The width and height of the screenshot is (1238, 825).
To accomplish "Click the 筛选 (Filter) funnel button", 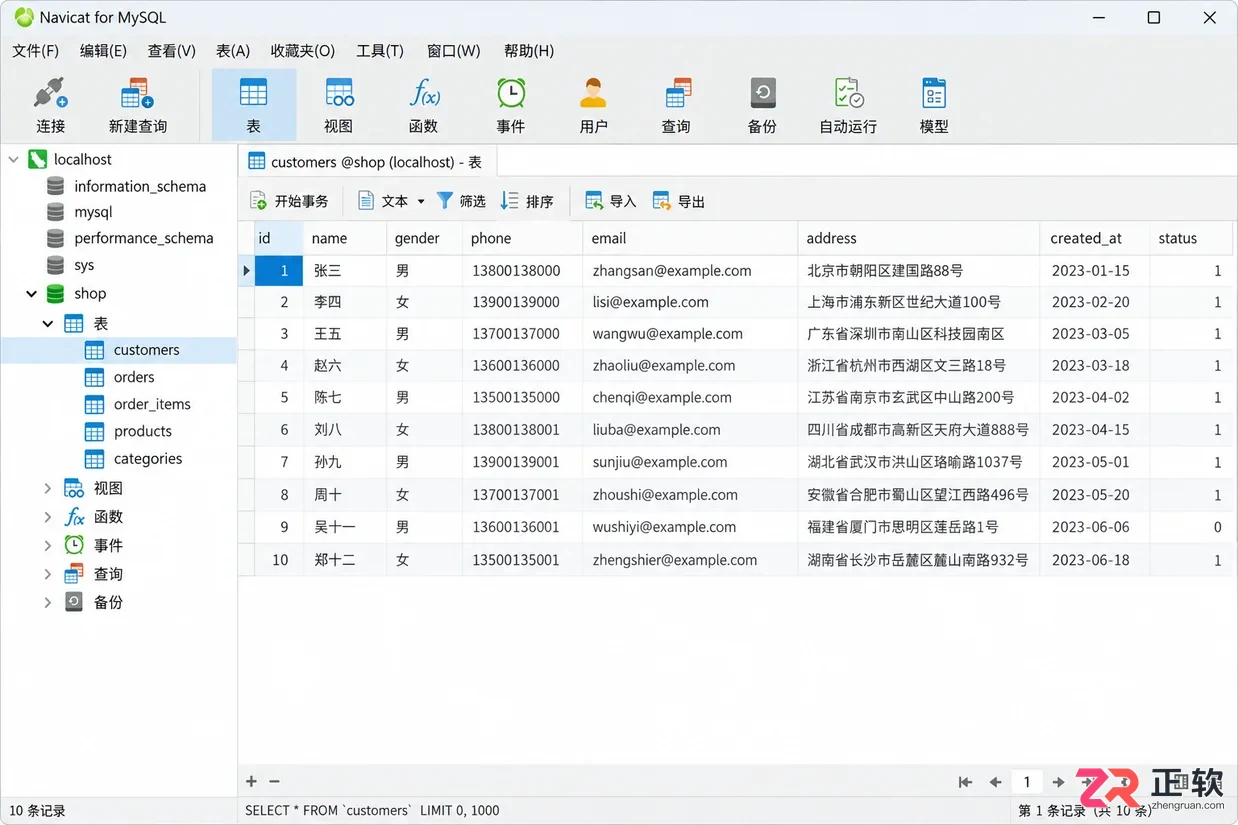I will (461, 201).
